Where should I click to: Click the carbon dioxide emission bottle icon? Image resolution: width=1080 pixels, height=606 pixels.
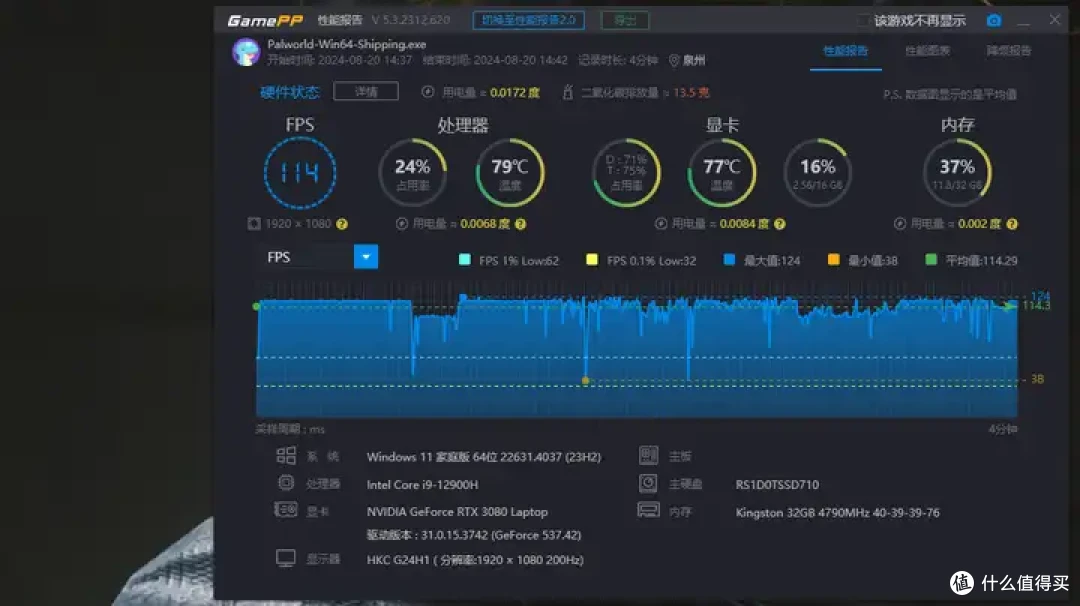pos(568,92)
